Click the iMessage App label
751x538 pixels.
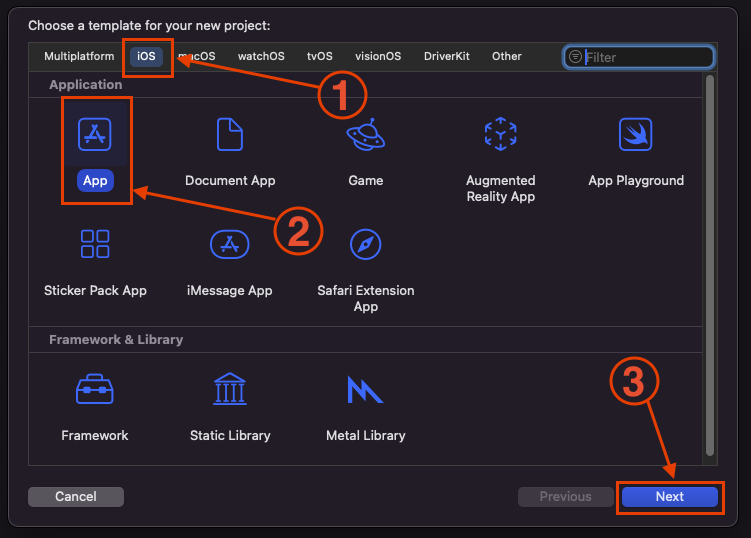(229, 291)
